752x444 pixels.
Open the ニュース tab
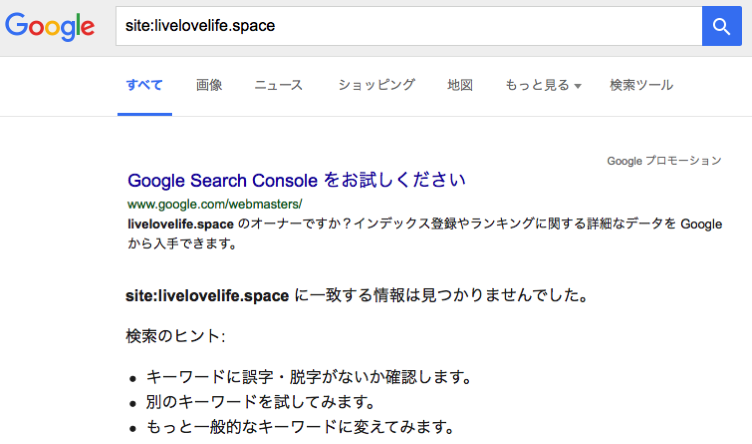point(279,85)
